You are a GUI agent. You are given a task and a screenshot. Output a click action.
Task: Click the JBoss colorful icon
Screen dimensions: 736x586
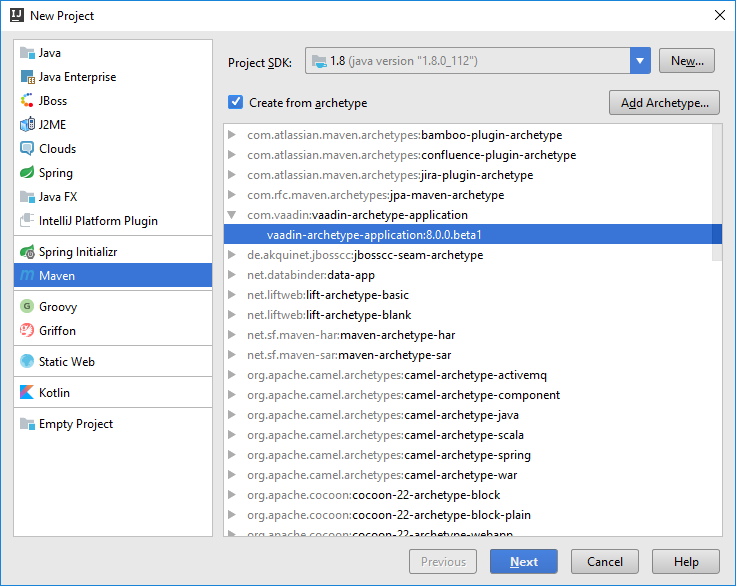click(x=27, y=101)
